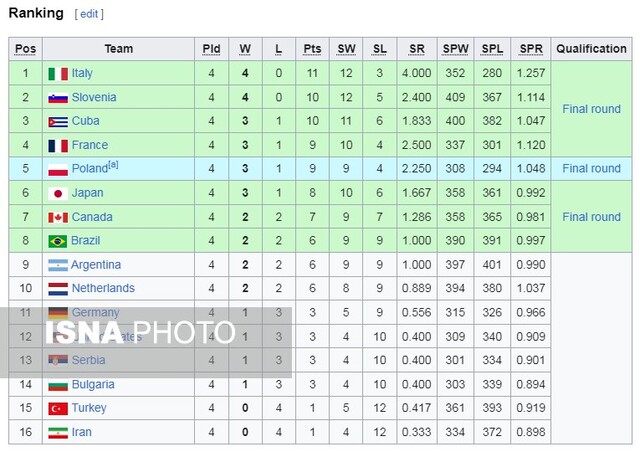Click the Slovenia flag icon

coord(57,97)
